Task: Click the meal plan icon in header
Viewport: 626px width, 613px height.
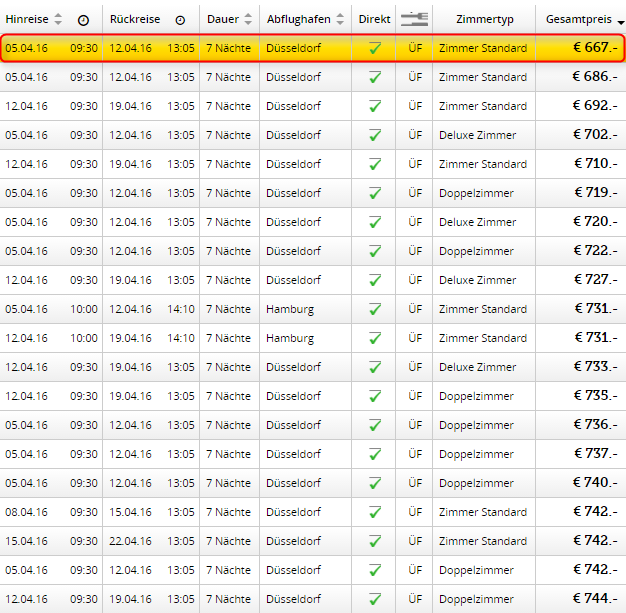Action: tap(413, 19)
